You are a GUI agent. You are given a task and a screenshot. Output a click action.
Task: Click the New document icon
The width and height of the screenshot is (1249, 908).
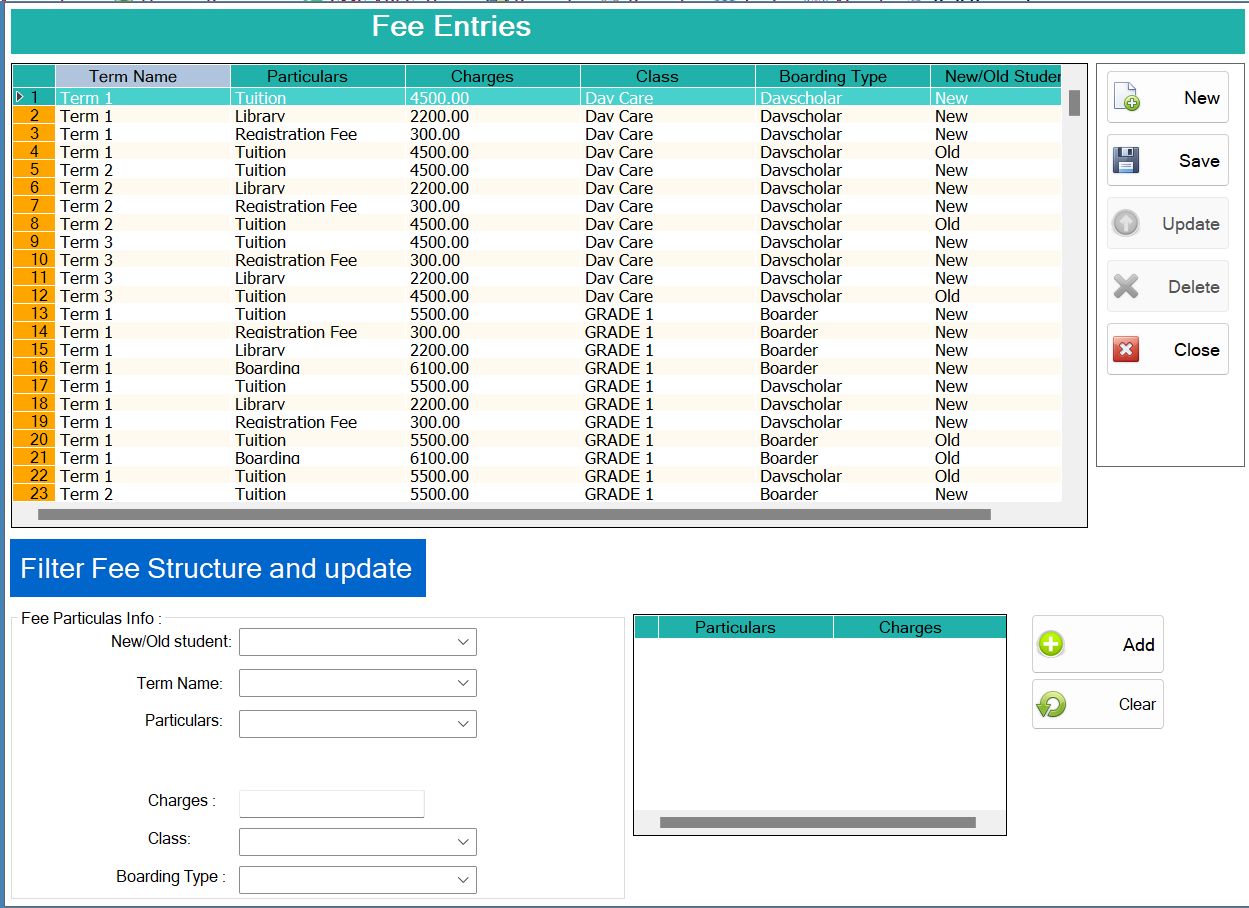point(1127,97)
